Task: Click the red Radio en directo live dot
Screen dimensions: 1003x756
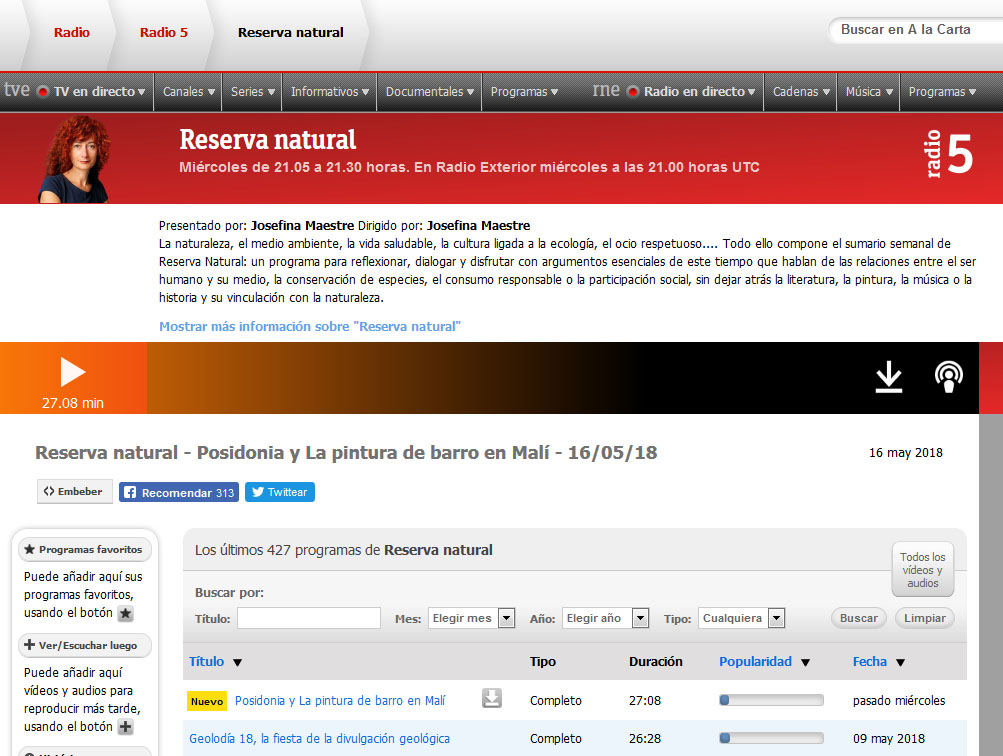Action: coord(633,91)
